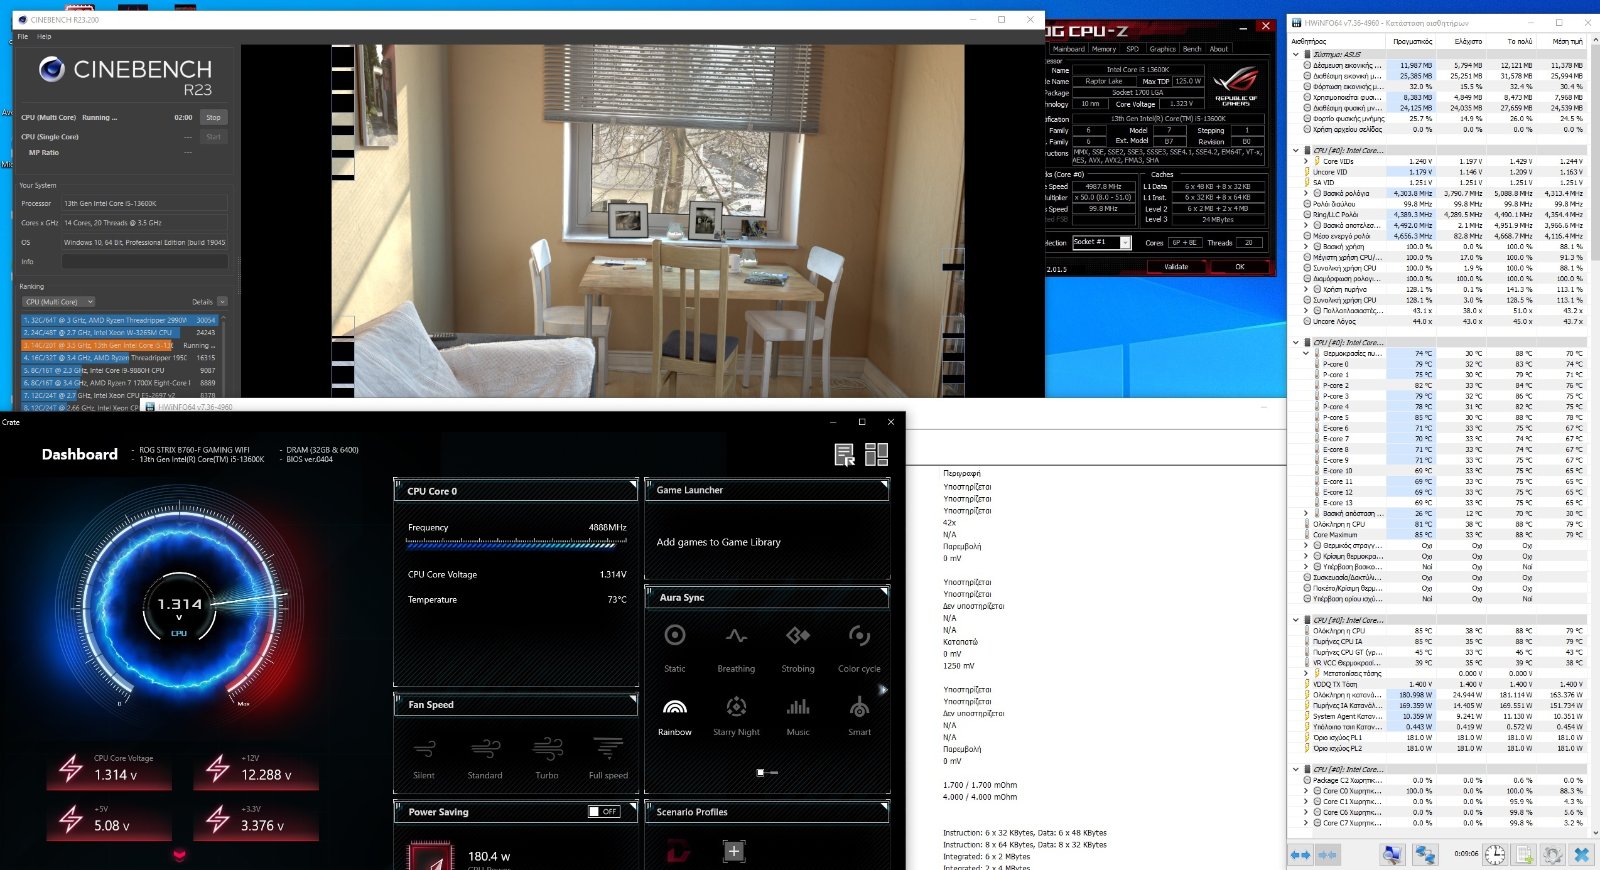Click HWiNFO collapse columns arrows button
This screenshot has height=870, width=1600.
point(1327,855)
